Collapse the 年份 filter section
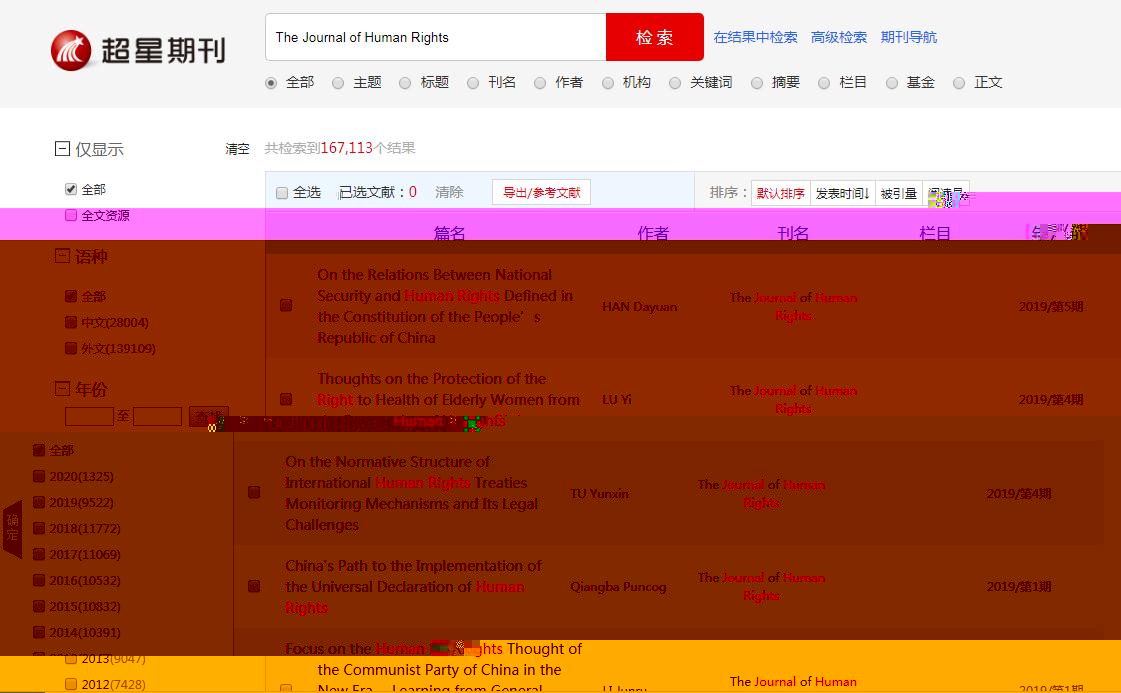The height and width of the screenshot is (693, 1121). (x=62, y=388)
